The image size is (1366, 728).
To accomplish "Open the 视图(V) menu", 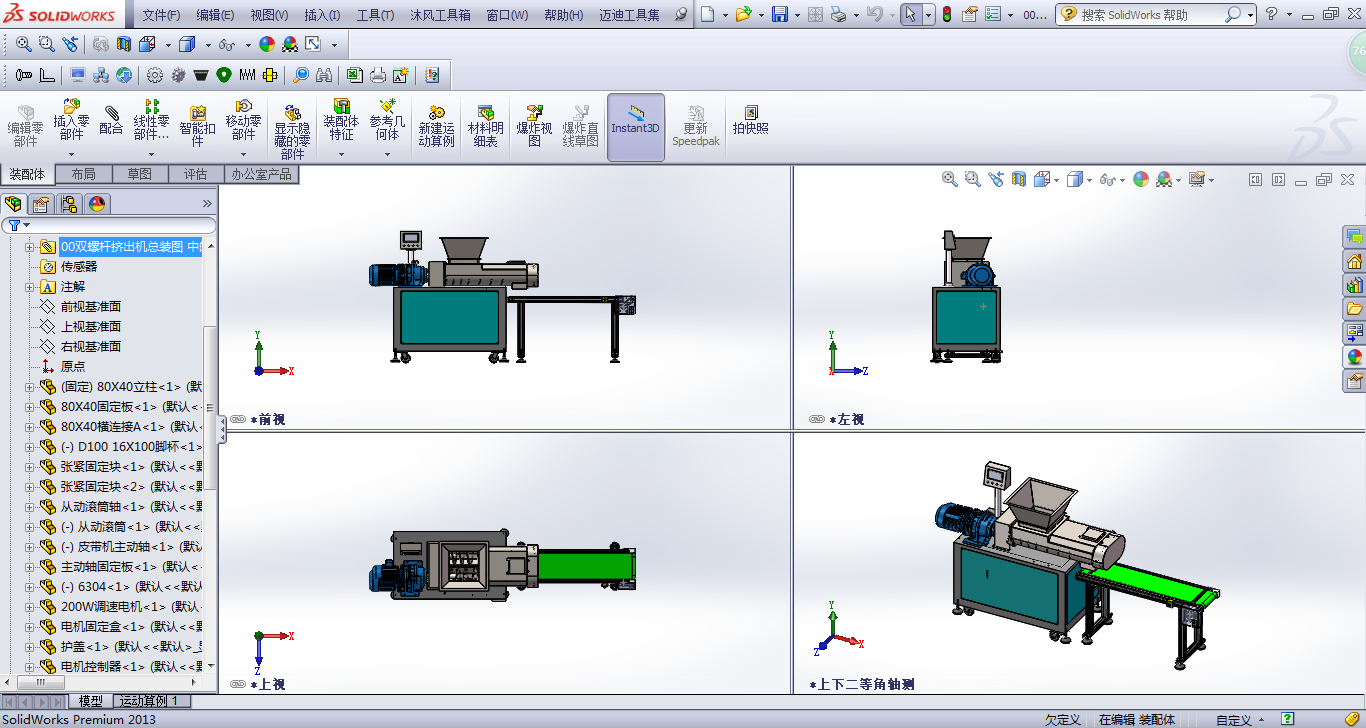I will (269, 15).
